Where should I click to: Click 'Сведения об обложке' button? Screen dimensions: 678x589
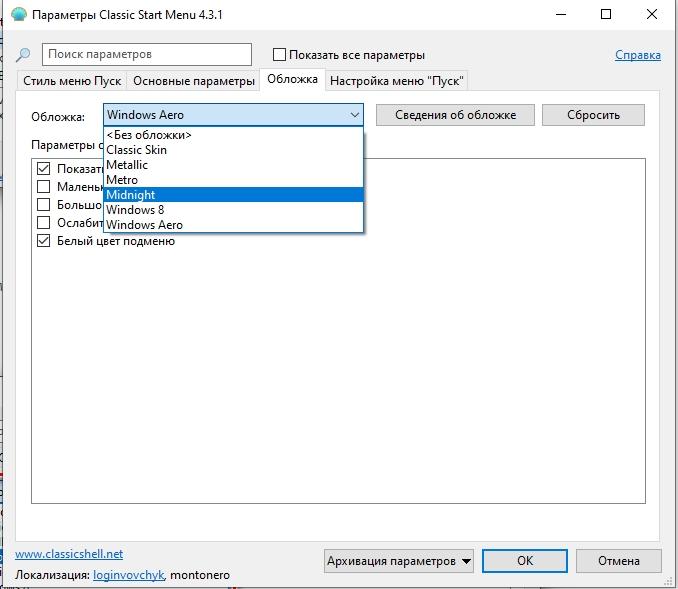[x=455, y=115]
